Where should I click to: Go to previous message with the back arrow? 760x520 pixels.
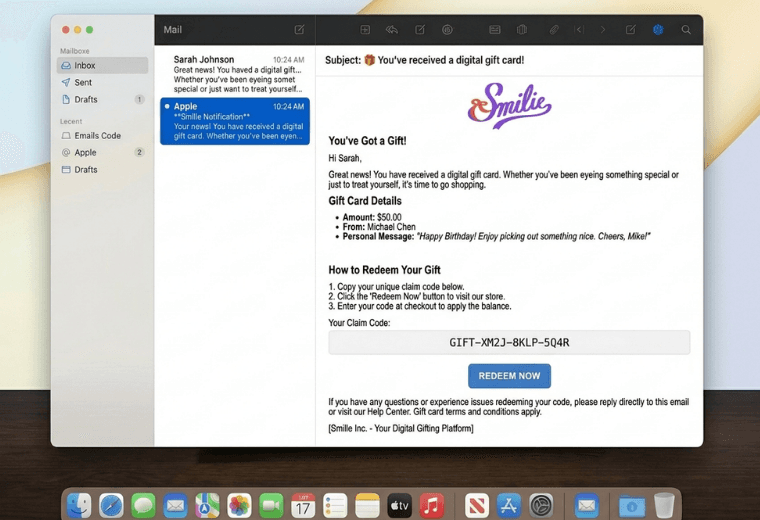tap(579, 30)
